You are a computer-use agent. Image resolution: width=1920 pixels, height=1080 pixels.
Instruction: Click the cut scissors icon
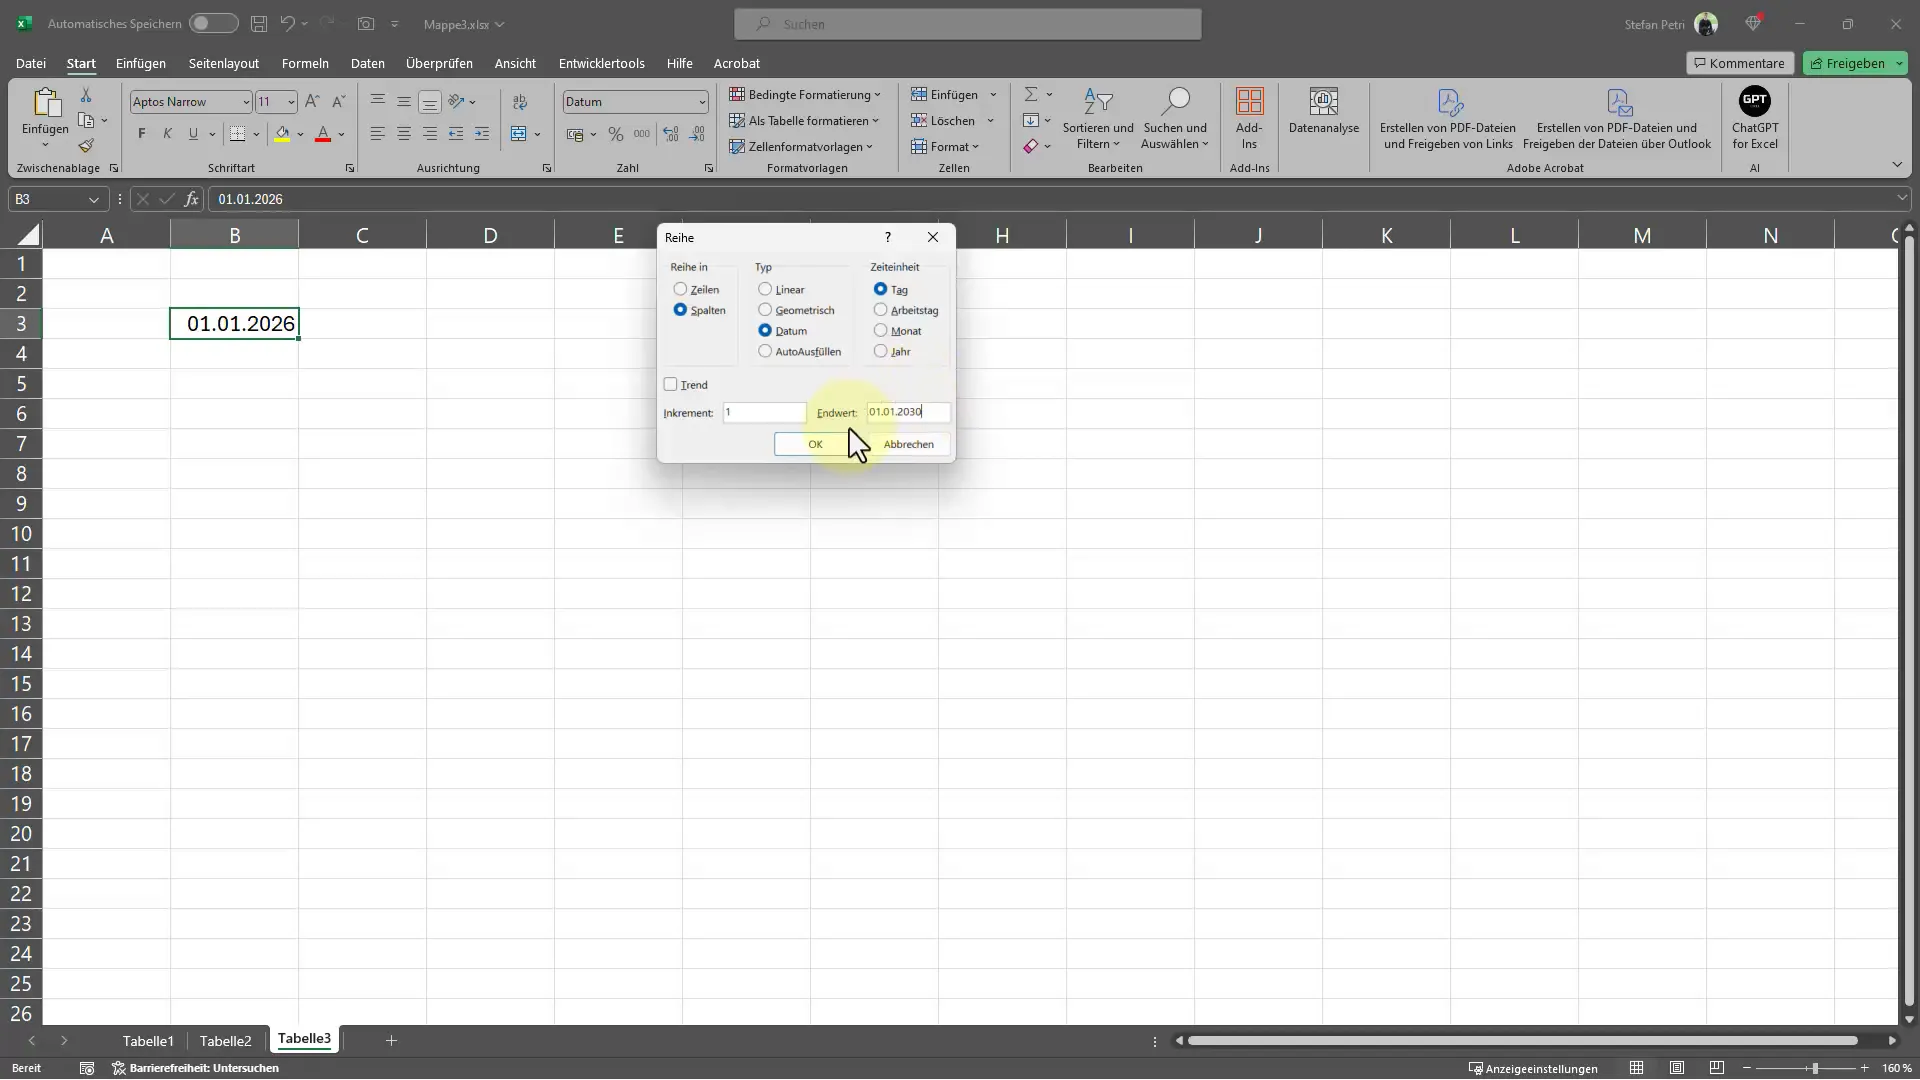coord(86,95)
